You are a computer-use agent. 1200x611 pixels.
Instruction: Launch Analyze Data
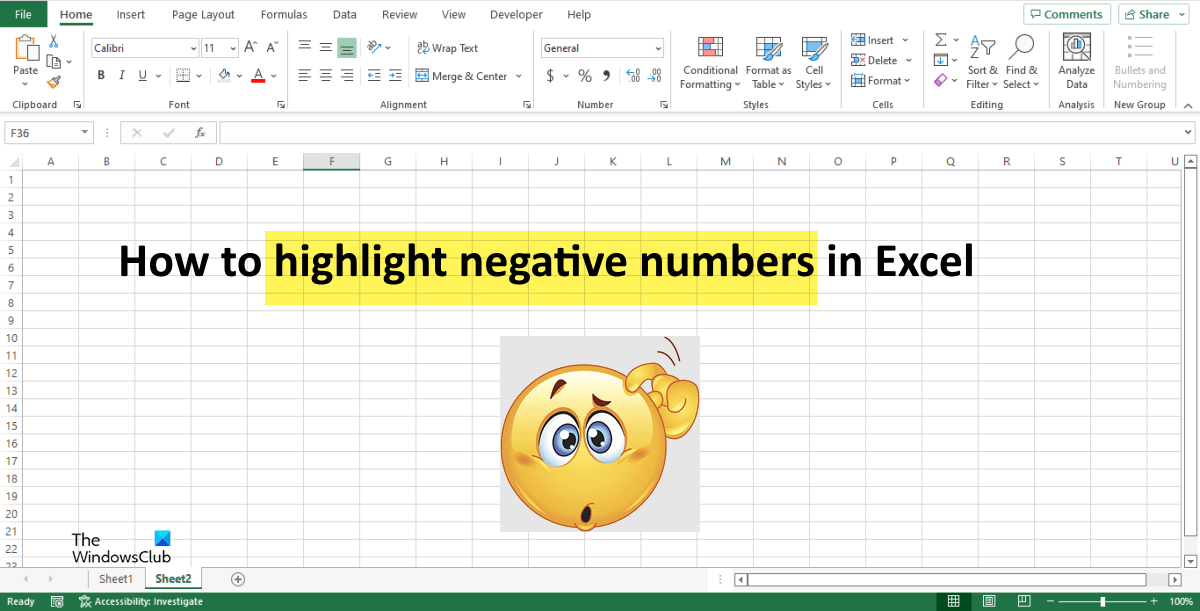pyautogui.click(x=1076, y=58)
